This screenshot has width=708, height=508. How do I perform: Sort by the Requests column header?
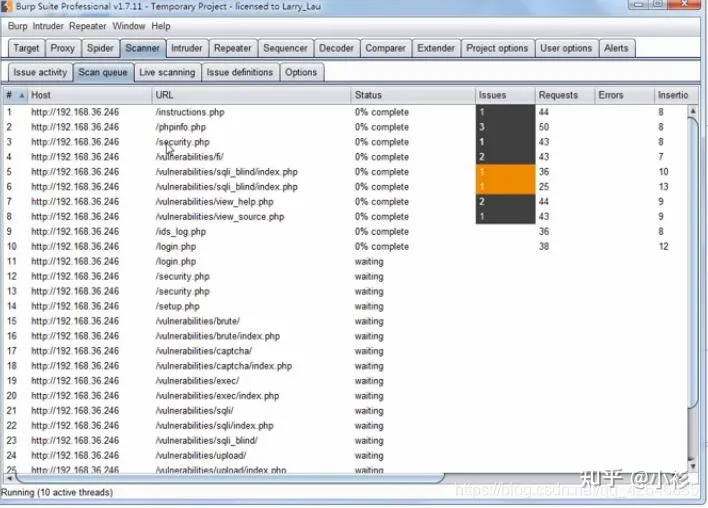[x=564, y=95]
